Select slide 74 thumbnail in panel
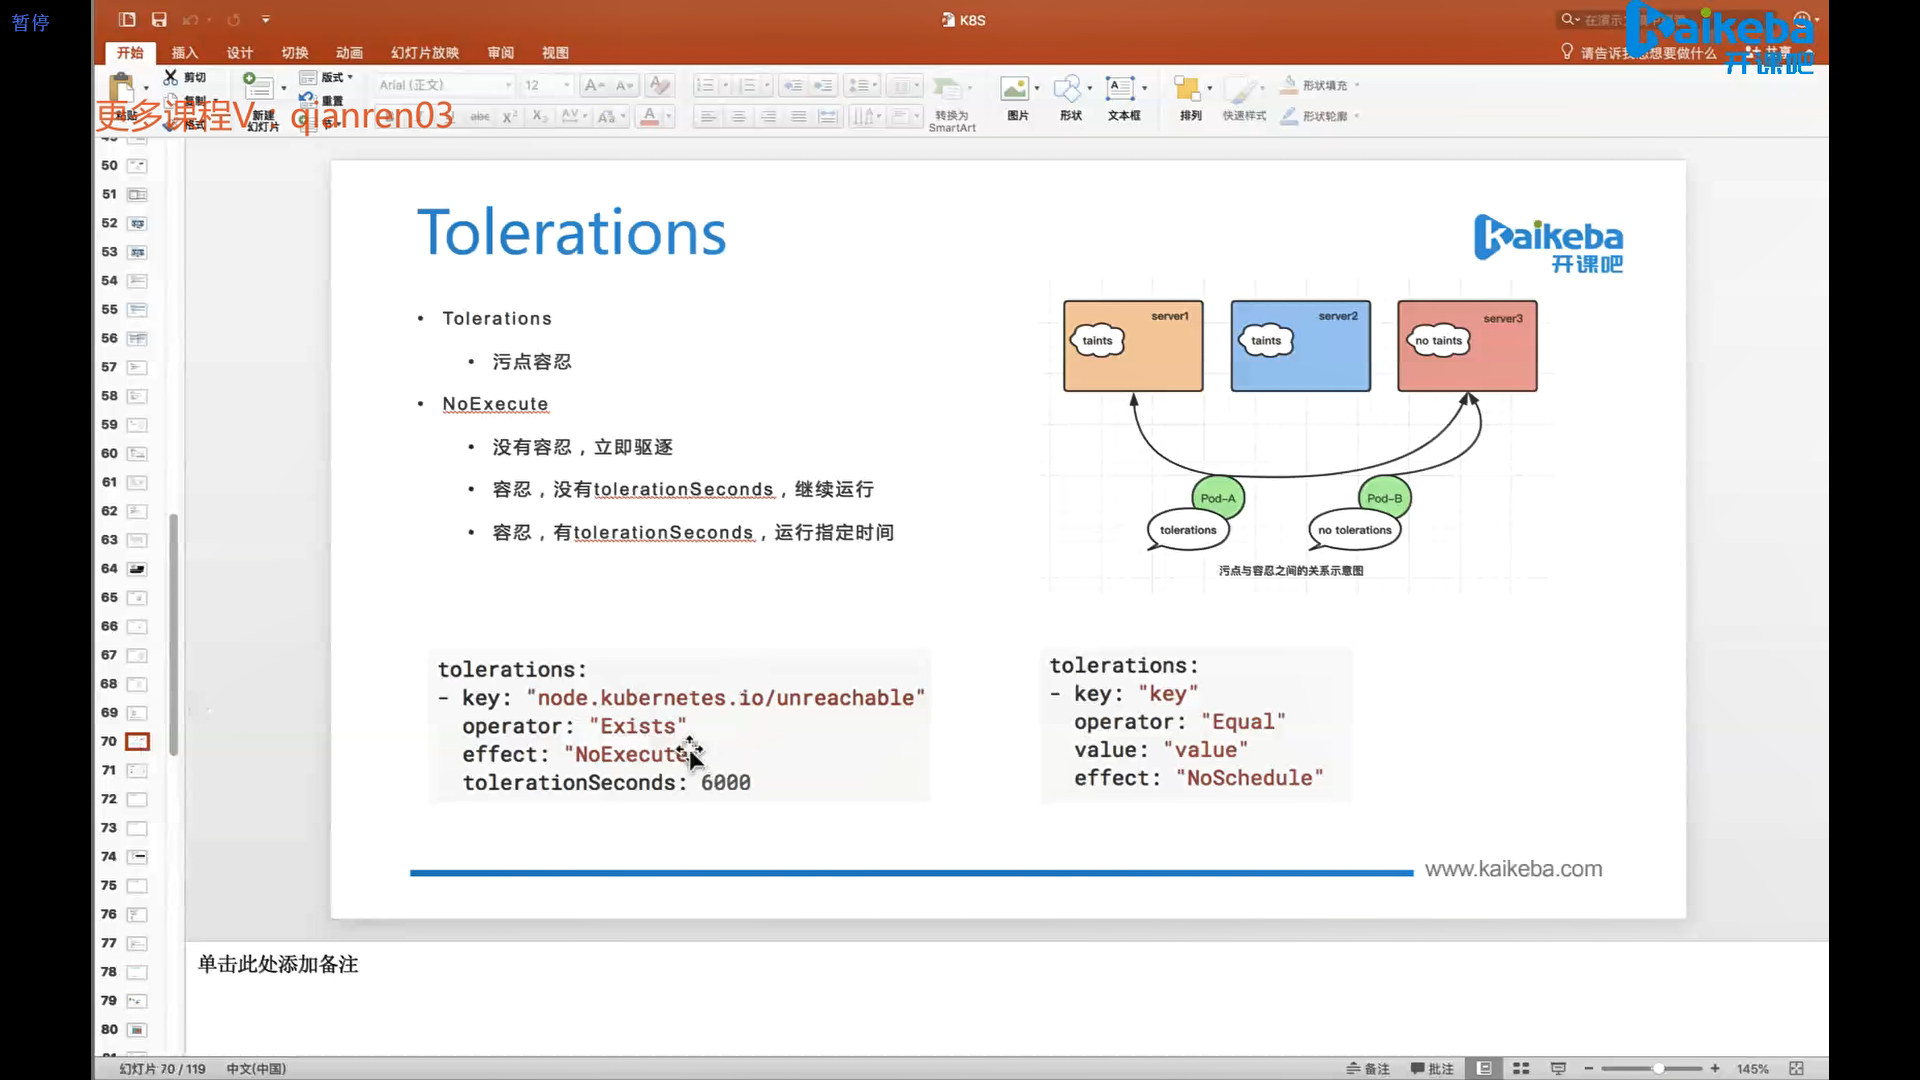The image size is (1920, 1080). pyautogui.click(x=138, y=857)
